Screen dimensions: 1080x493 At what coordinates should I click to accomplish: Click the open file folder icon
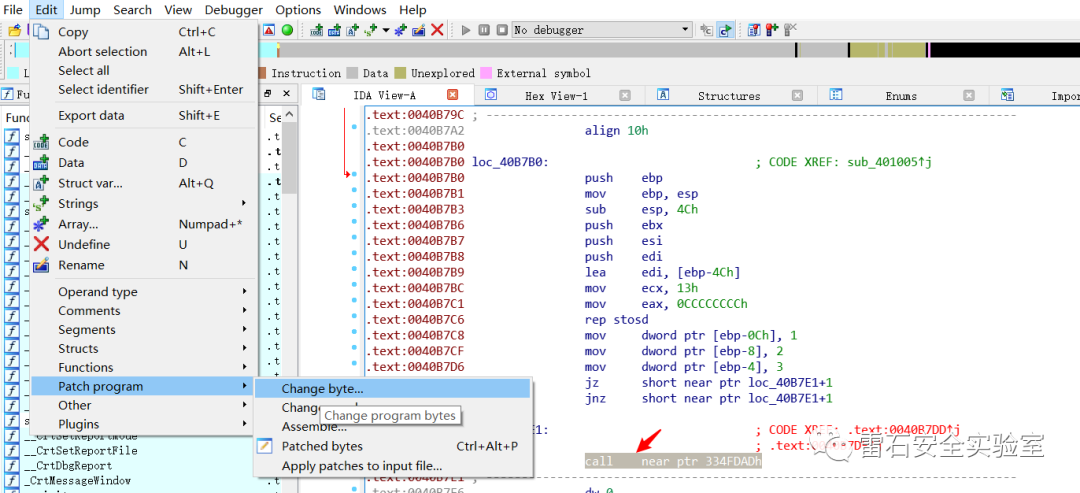[x=14, y=30]
